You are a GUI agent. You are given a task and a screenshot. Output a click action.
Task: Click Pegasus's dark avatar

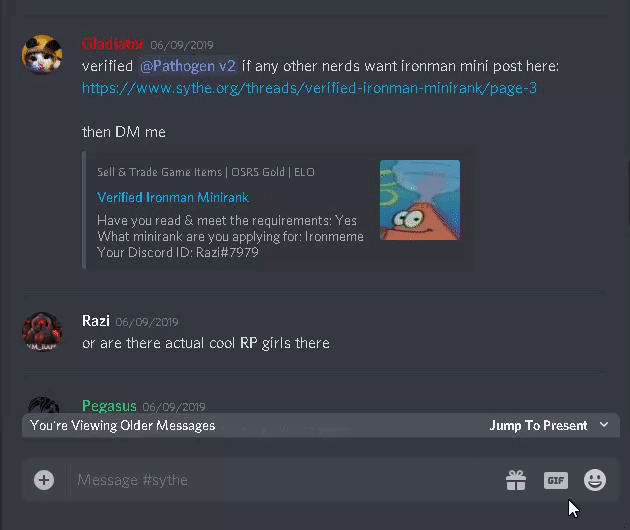43,405
